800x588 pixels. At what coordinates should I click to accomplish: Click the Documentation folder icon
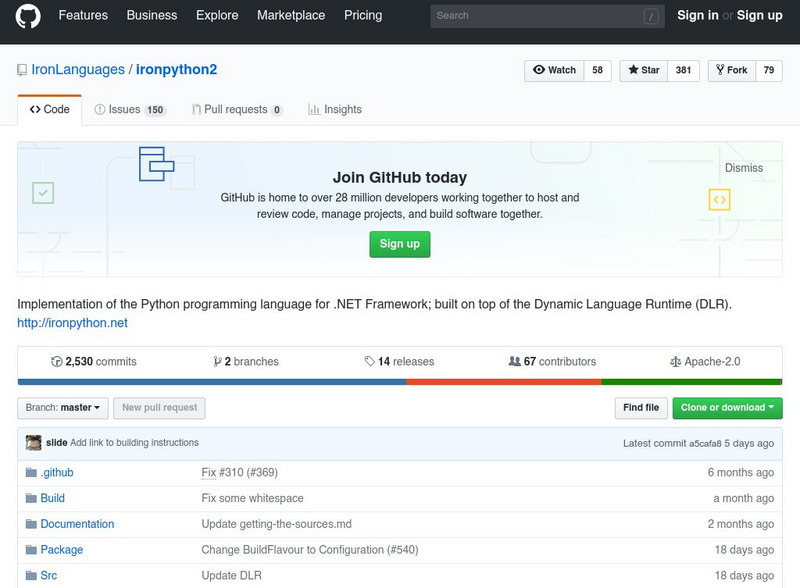(31, 524)
